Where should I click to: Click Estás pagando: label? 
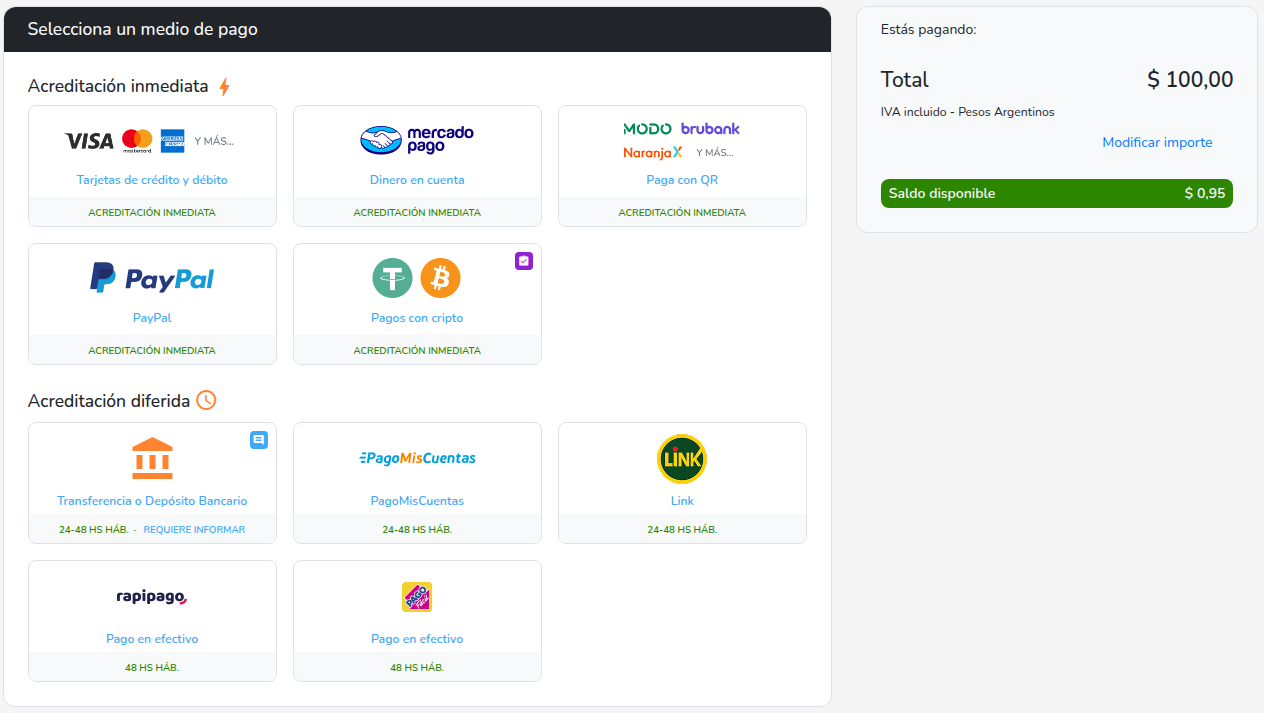click(929, 30)
